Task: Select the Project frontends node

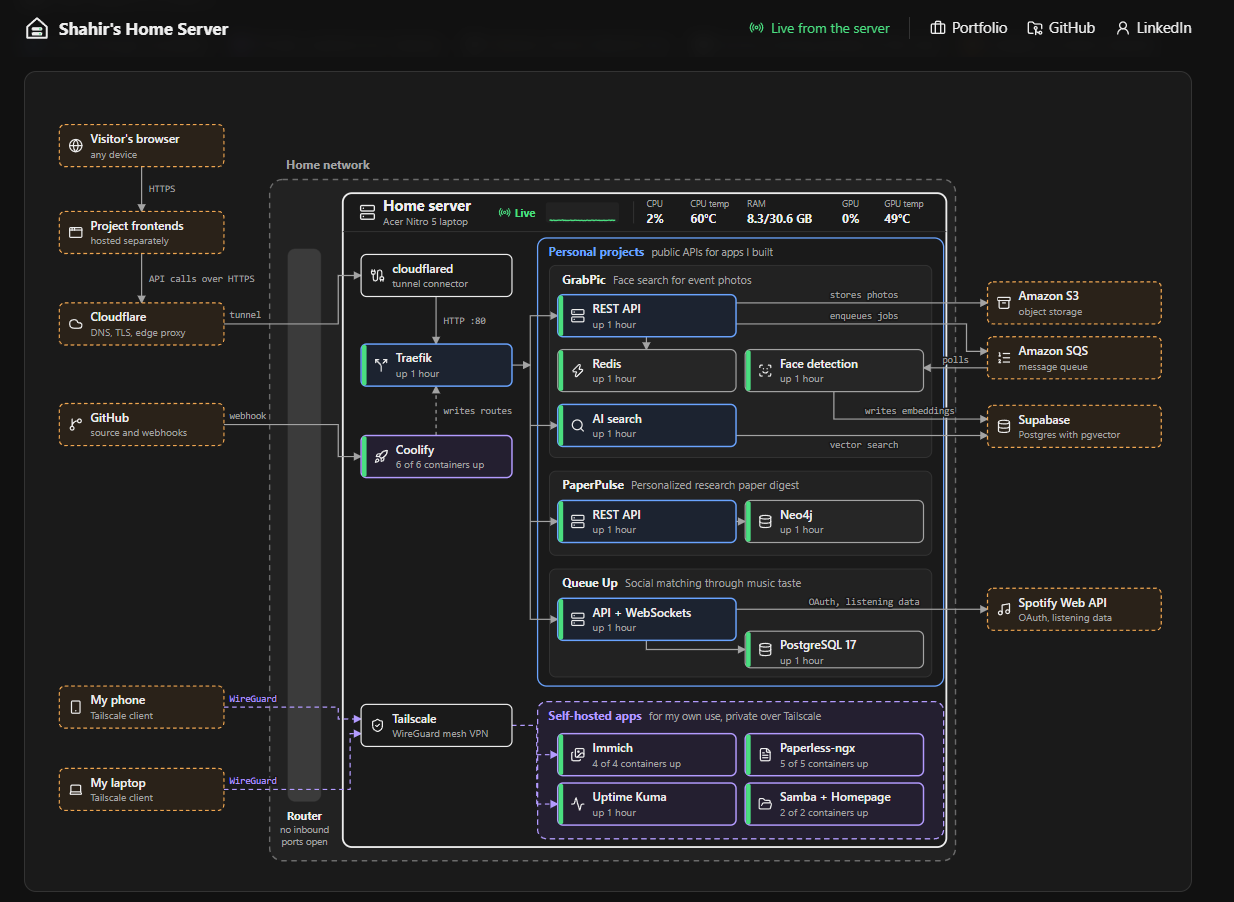Action: tap(142, 232)
